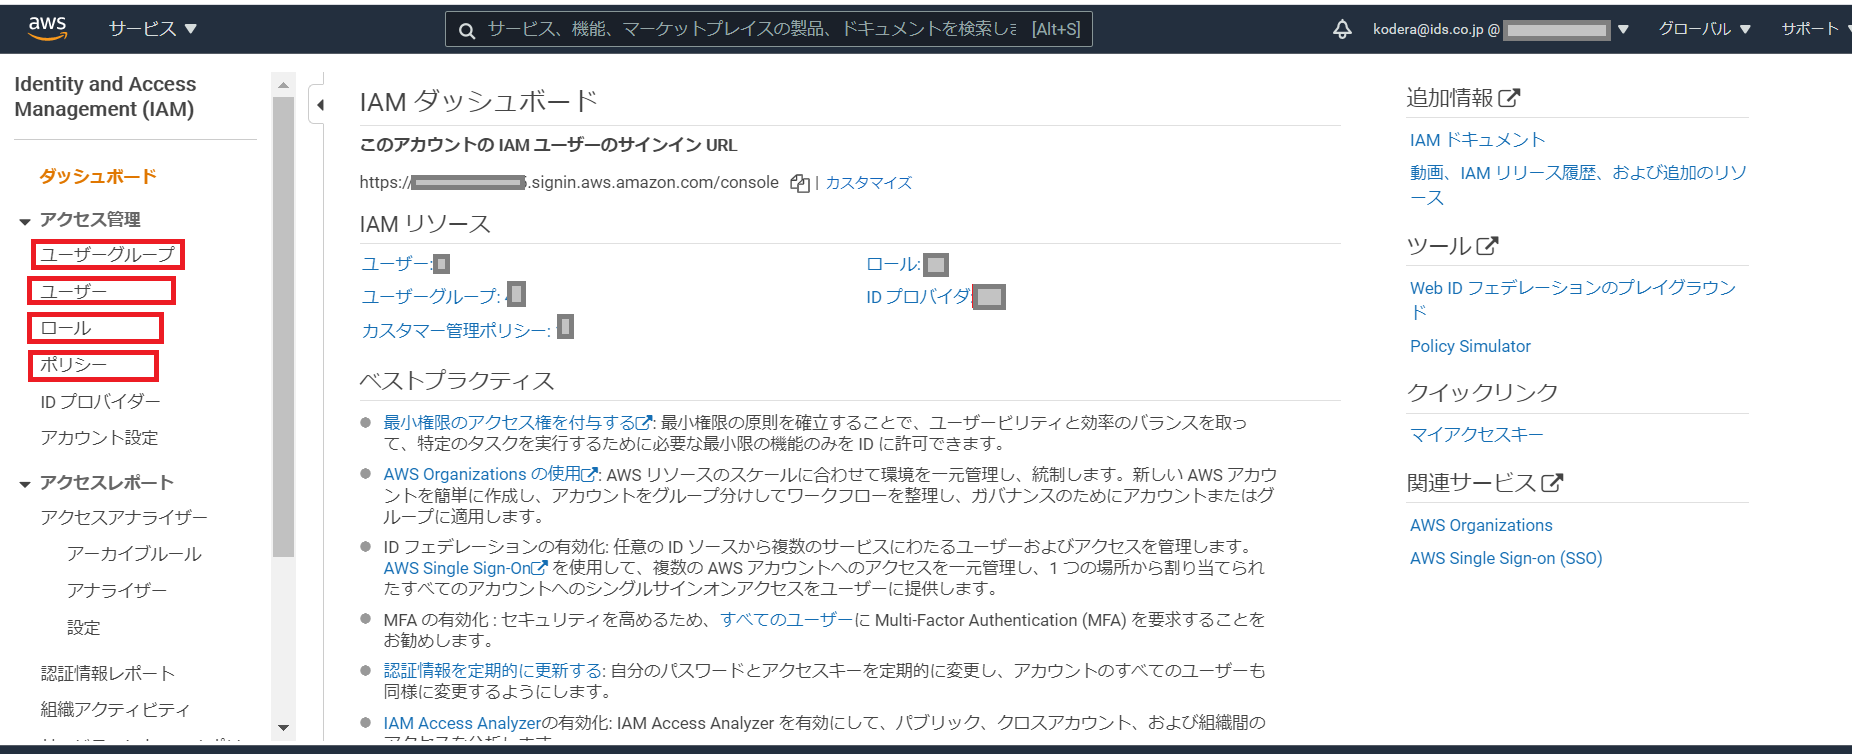Open external link icon next to 追加情報
The width and height of the screenshot is (1852, 754).
(1509, 98)
